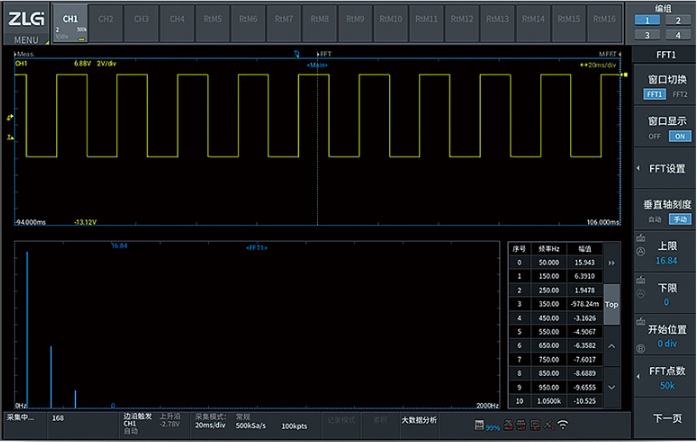
Task: Select the RtM12 channel tab
Action: (462, 23)
